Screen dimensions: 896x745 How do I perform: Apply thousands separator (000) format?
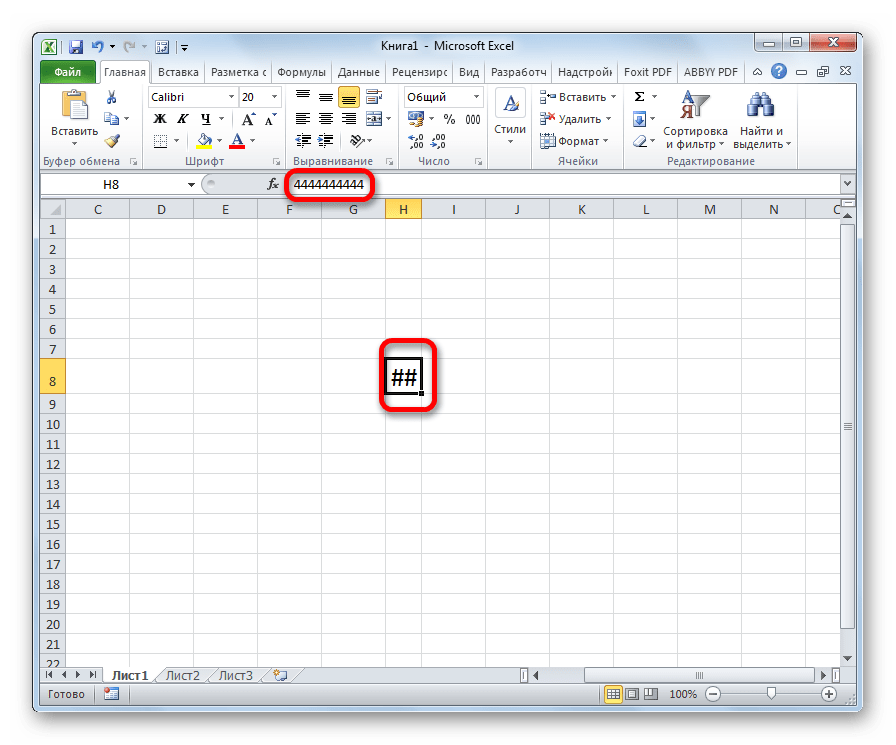pos(473,119)
